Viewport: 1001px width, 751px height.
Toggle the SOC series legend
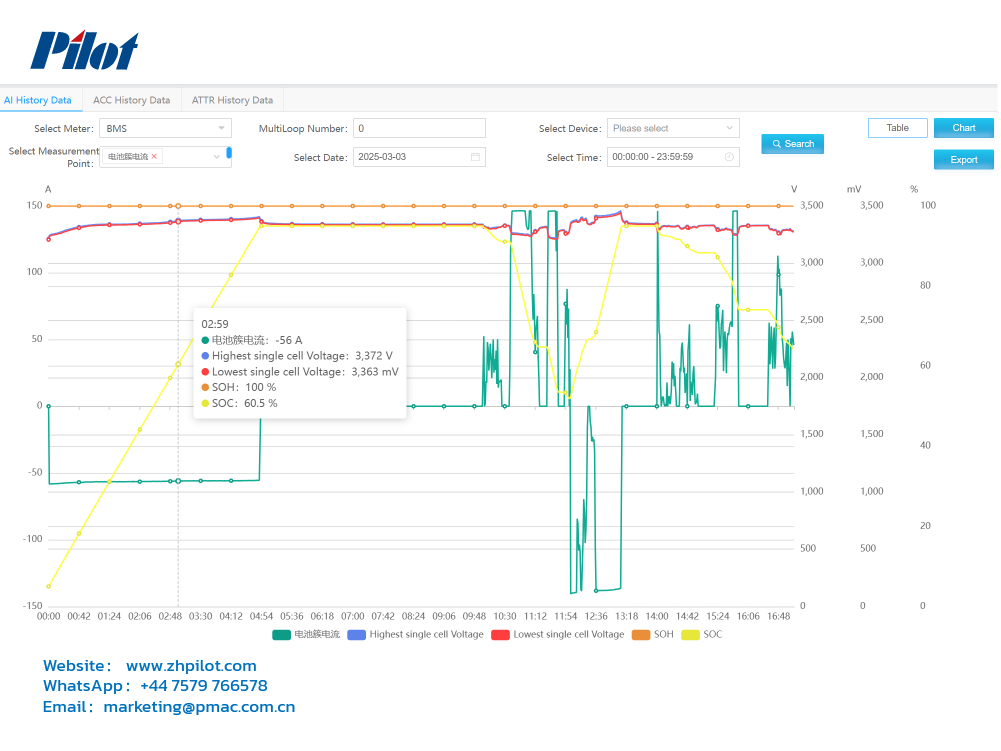tap(702, 635)
